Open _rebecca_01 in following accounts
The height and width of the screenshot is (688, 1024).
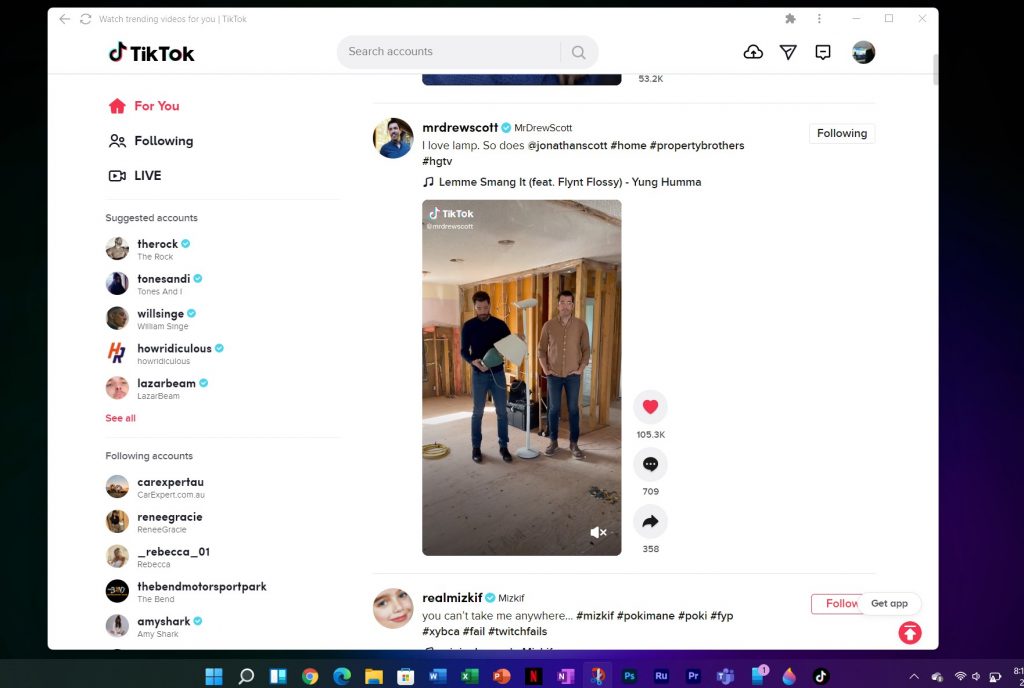pos(158,557)
